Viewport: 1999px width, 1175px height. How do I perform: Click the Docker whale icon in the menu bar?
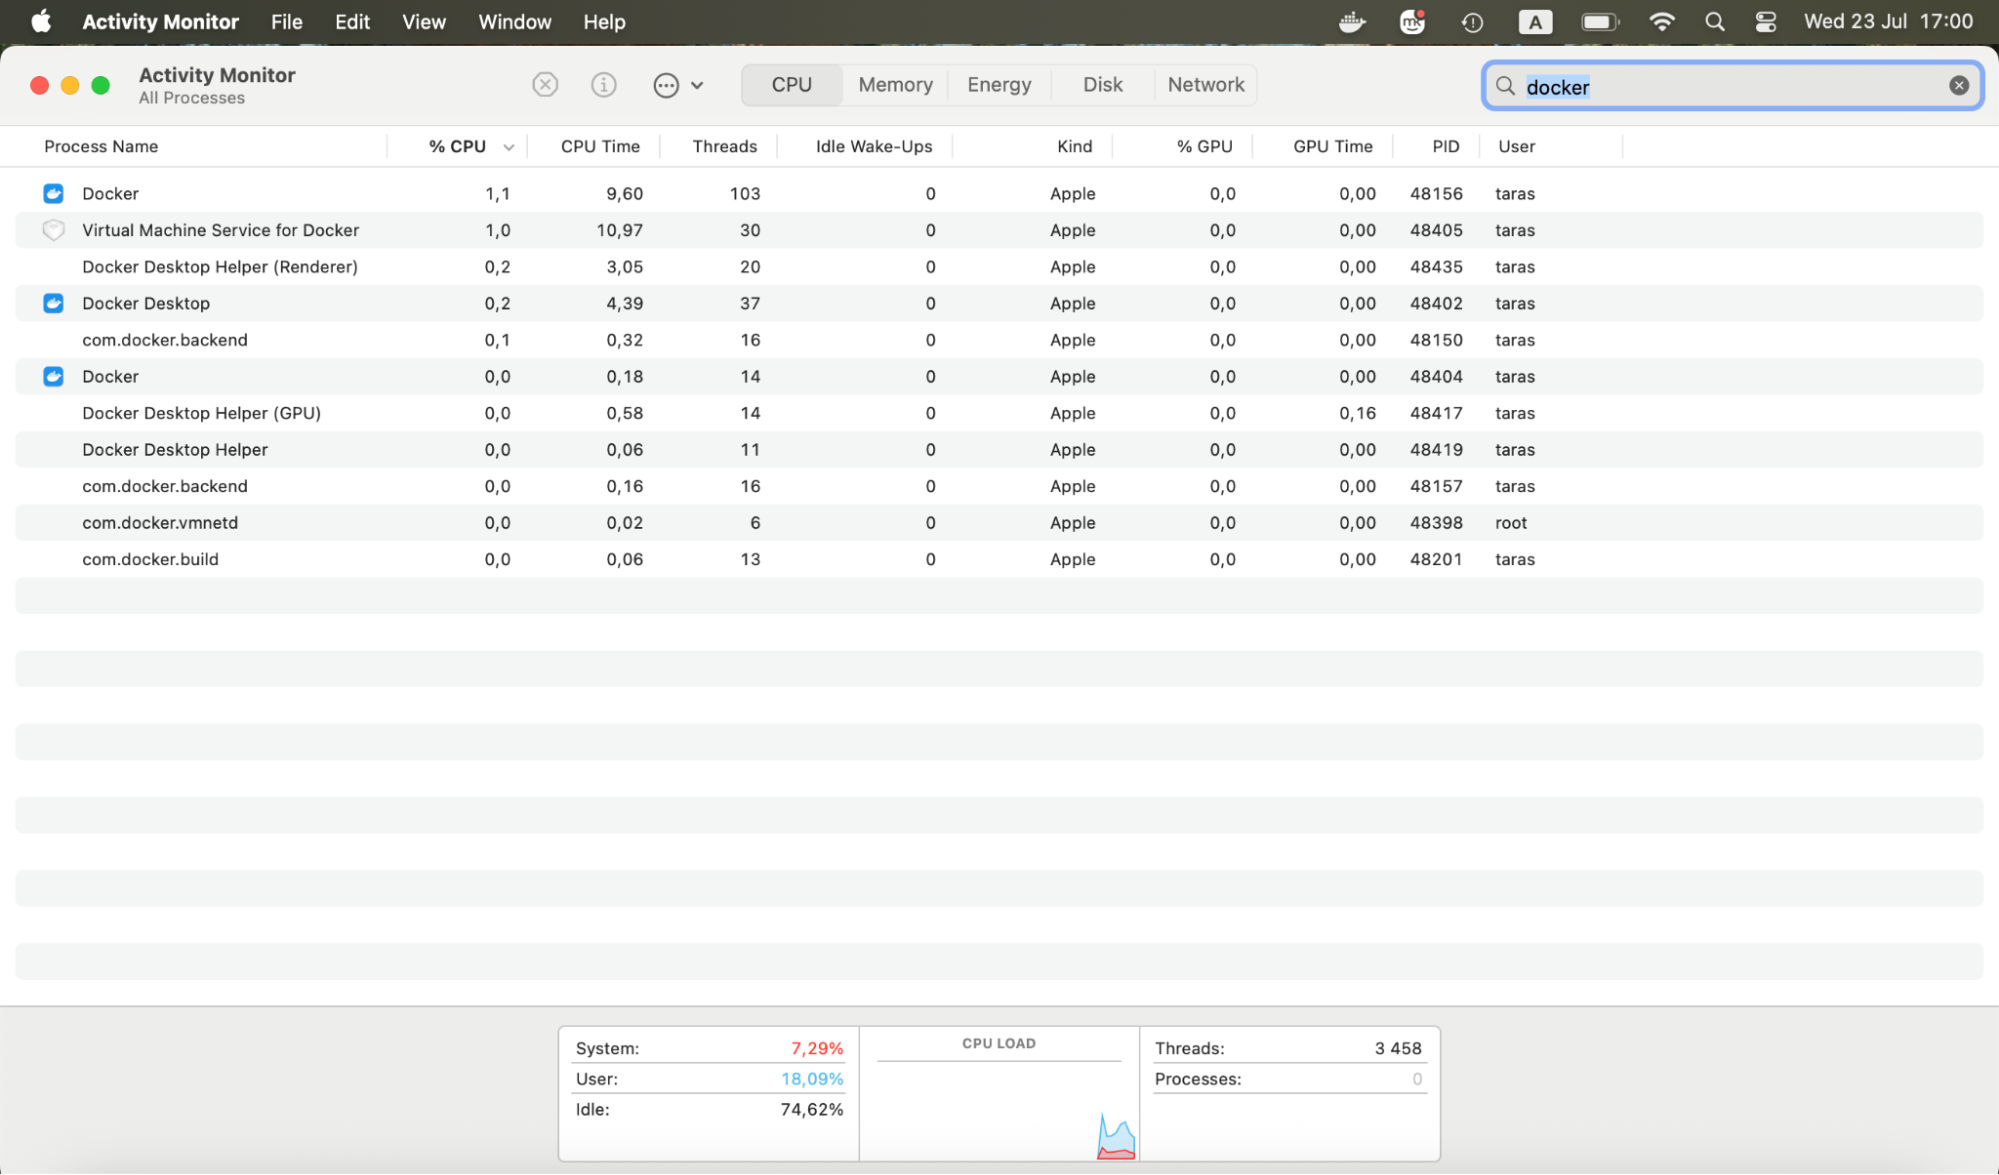click(1351, 21)
